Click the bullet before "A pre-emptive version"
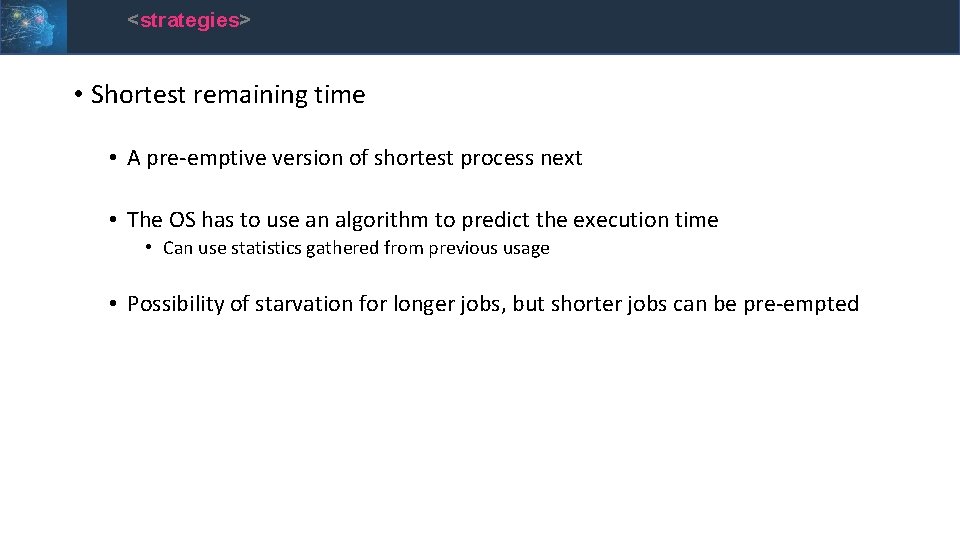The image size is (960, 540). pyautogui.click(x=113, y=158)
